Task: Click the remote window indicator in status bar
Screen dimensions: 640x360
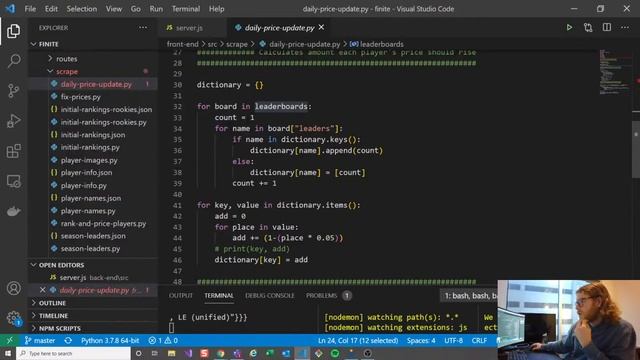Action: tap(10, 340)
